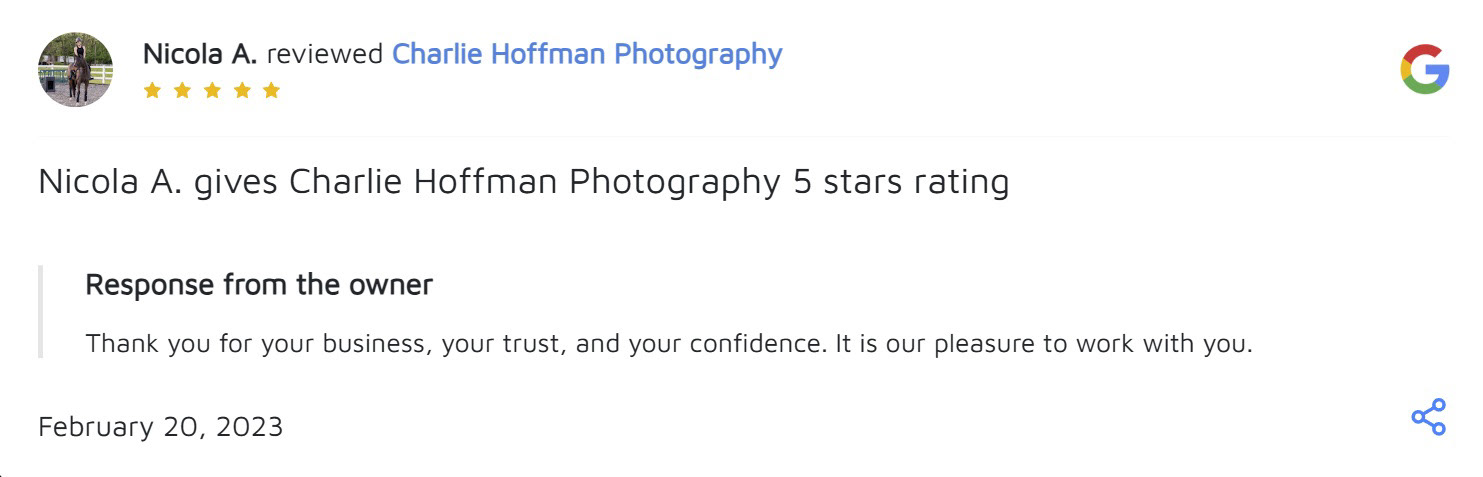Open the blue Charlie Hoffman Photography link
Image resolution: width=1483 pixels, height=477 pixels.
click(586, 54)
